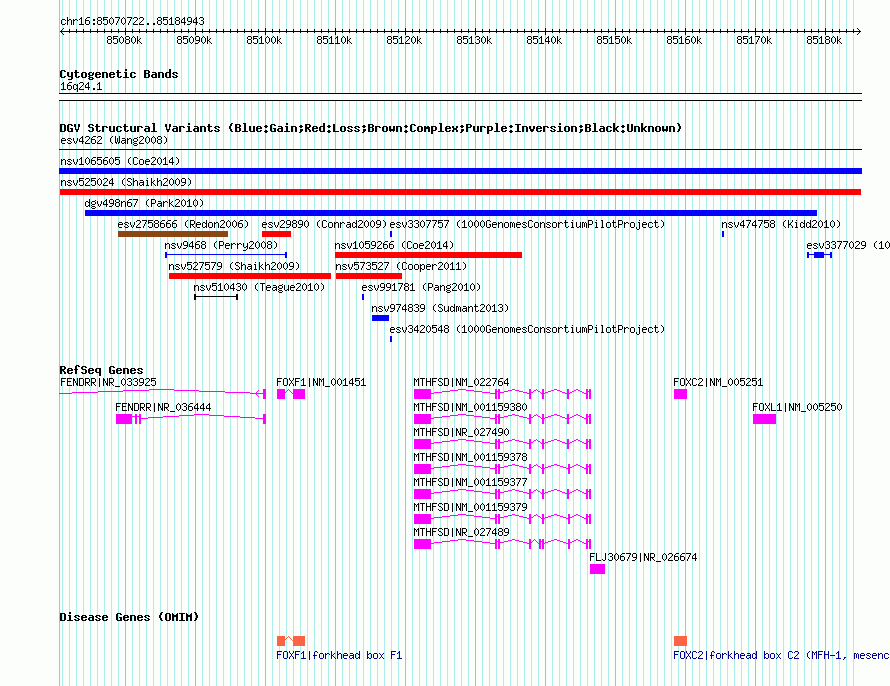Click the 85180k ruler tick label

coord(824,40)
